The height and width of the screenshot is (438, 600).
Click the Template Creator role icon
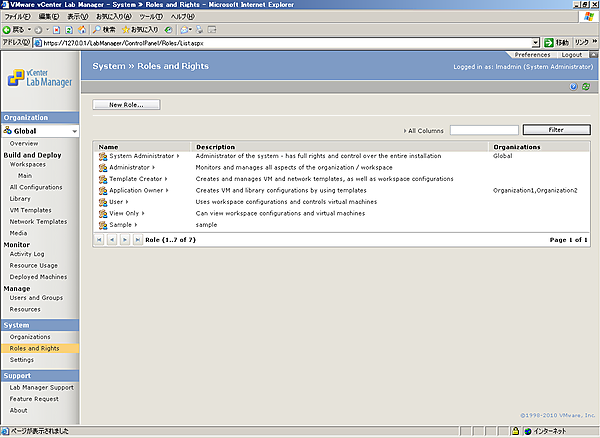tap(102, 179)
